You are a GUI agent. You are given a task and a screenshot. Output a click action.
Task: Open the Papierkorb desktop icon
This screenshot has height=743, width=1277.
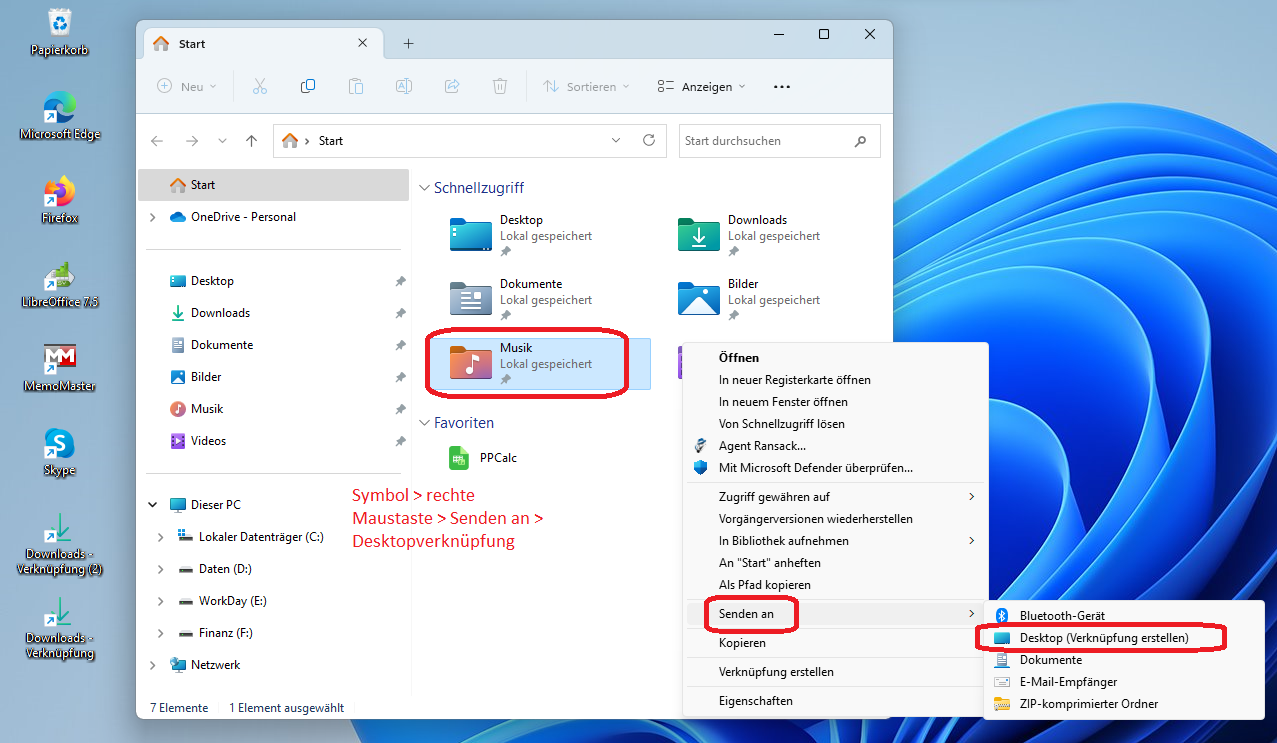[x=60, y=31]
